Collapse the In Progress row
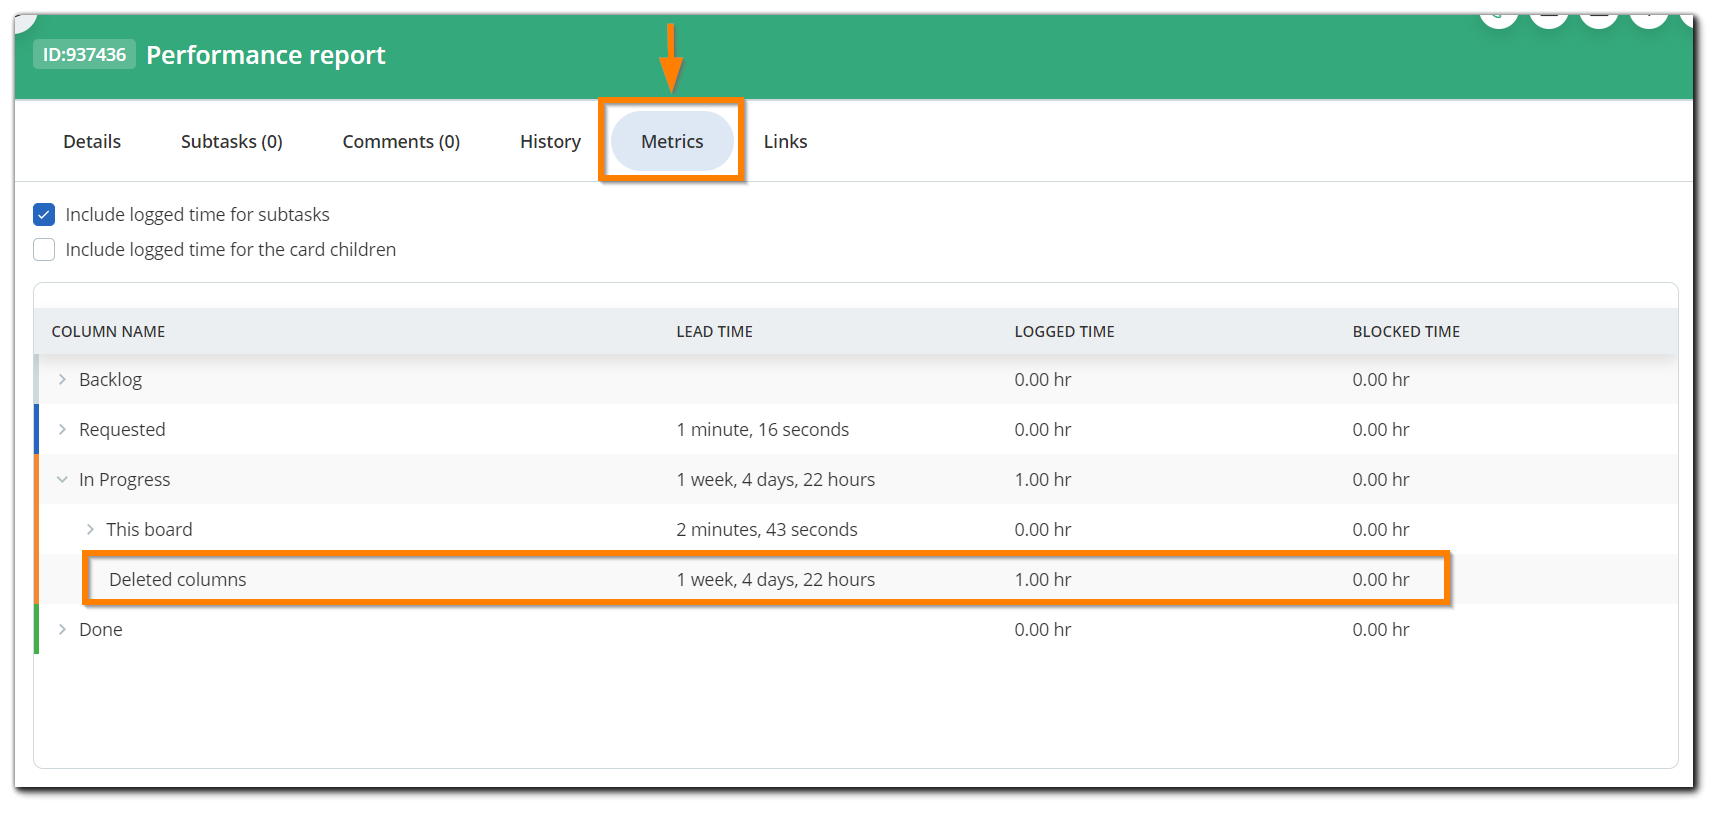The height and width of the screenshot is (814, 1720). coord(62,479)
